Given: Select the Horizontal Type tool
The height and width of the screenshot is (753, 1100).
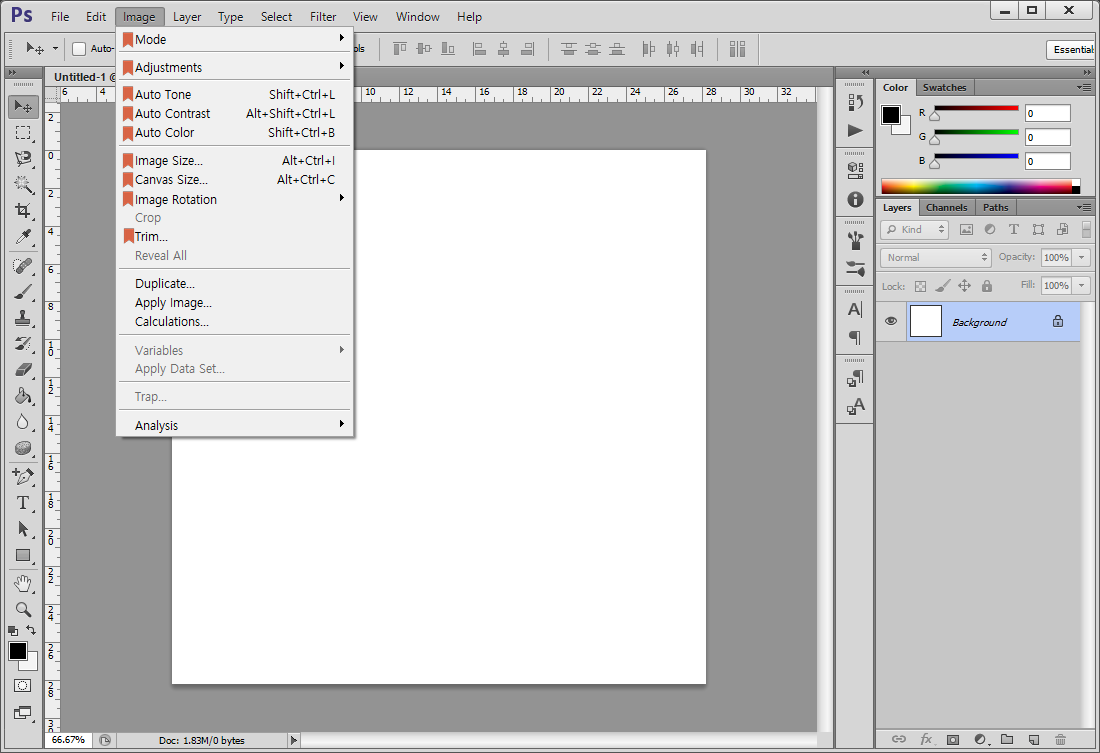Looking at the screenshot, I should (x=23, y=502).
